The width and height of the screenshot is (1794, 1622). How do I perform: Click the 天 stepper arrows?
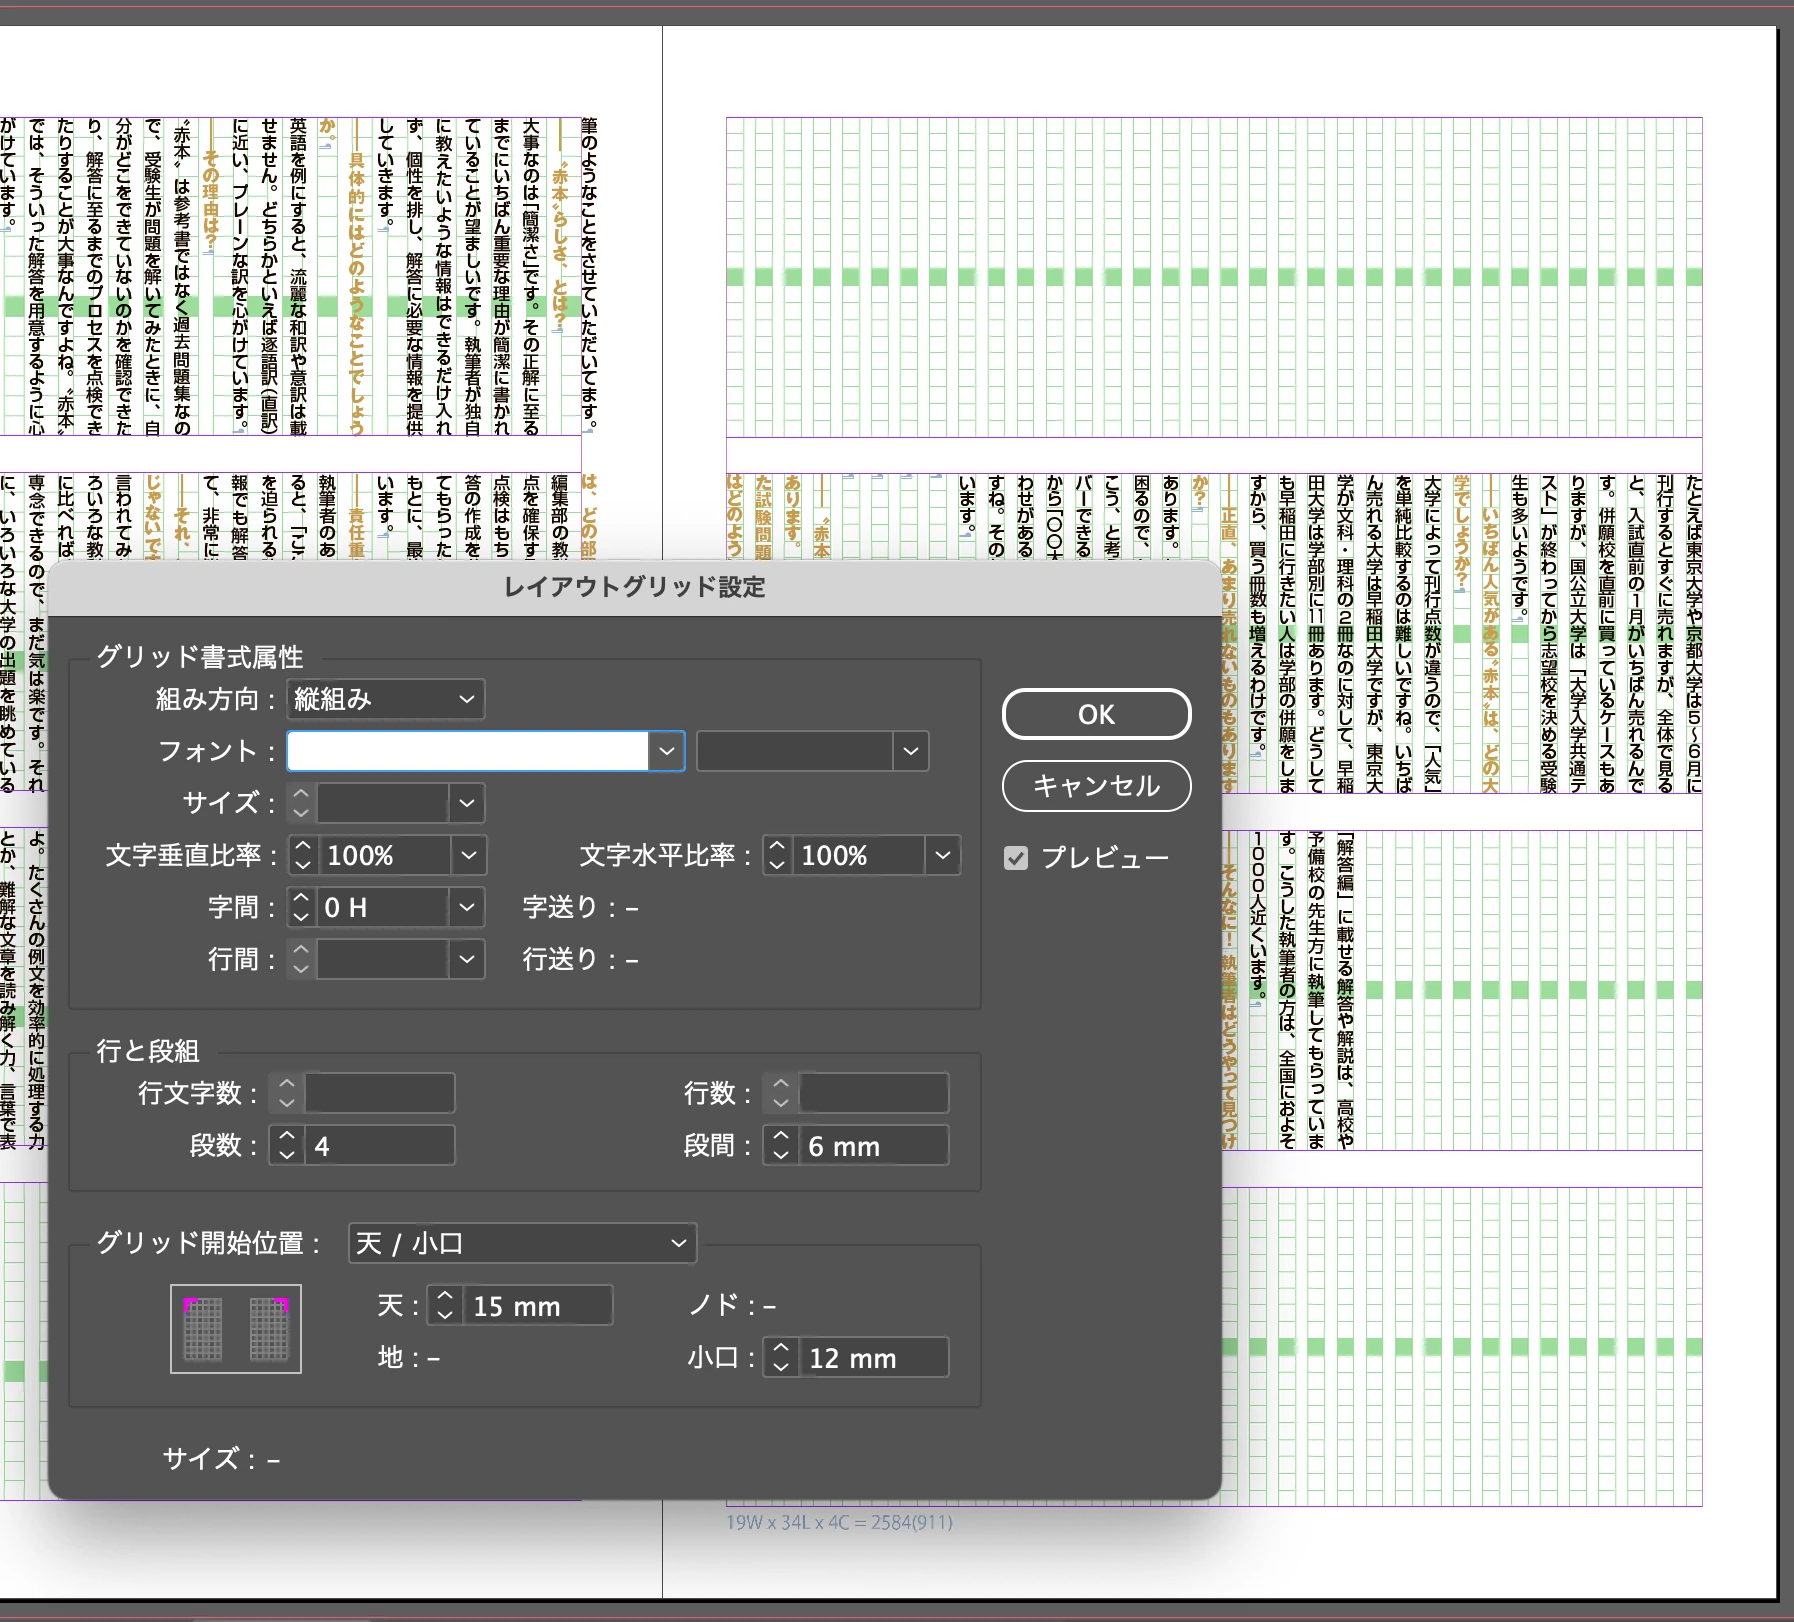point(445,1306)
